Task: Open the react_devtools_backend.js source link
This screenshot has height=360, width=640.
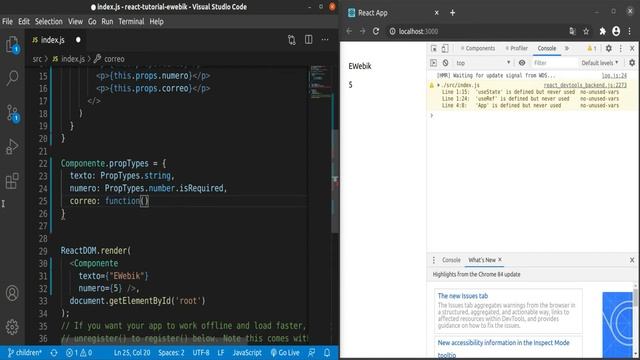Action: pyautogui.click(x=585, y=85)
